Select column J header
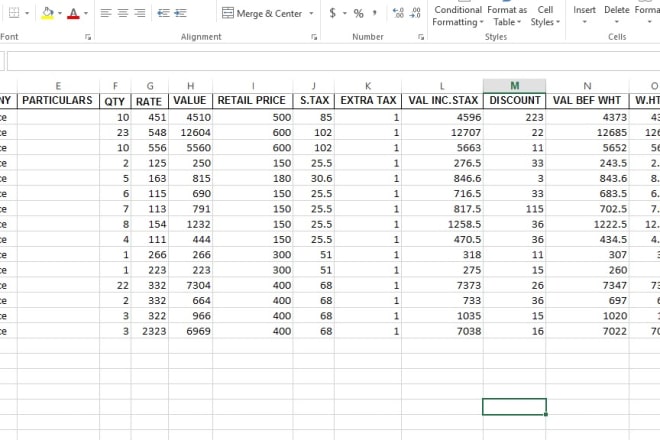660x440 pixels. point(314,86)
